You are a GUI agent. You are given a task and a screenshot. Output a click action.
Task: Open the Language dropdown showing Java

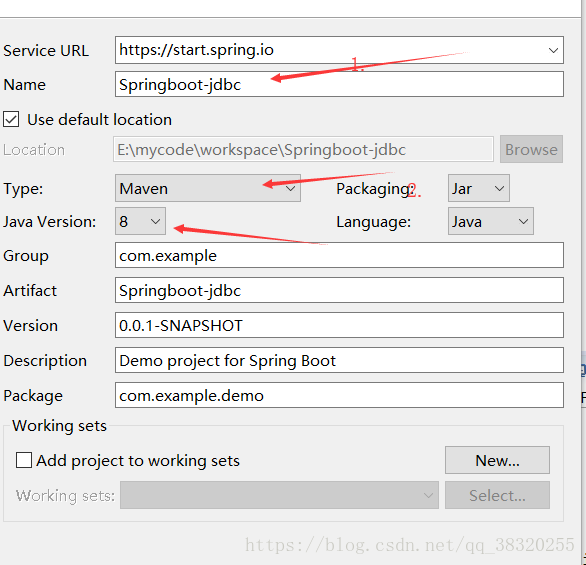tap(490, 221)
